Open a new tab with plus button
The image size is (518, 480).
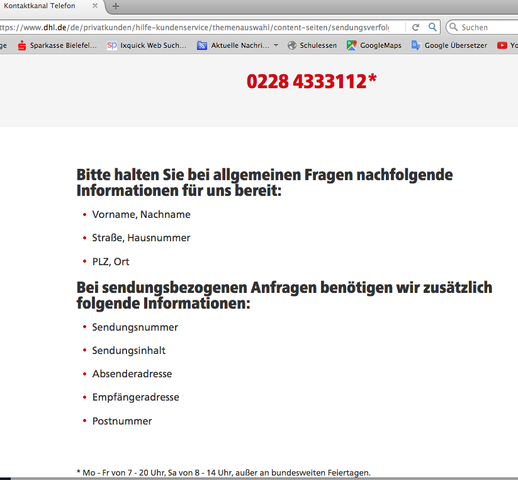116,6
